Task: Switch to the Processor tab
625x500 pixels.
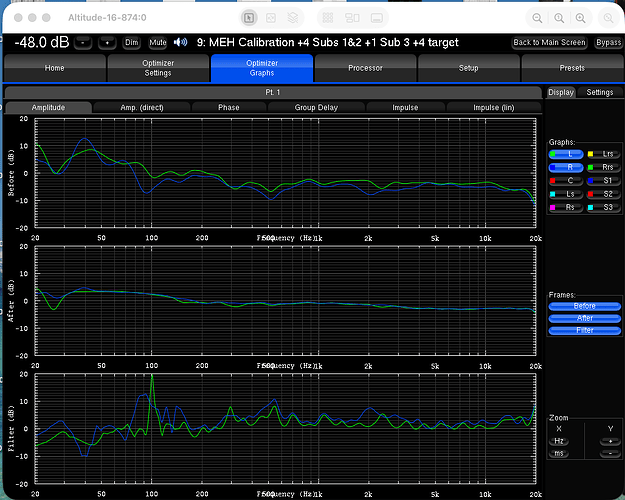Action: tap(365, 68)
